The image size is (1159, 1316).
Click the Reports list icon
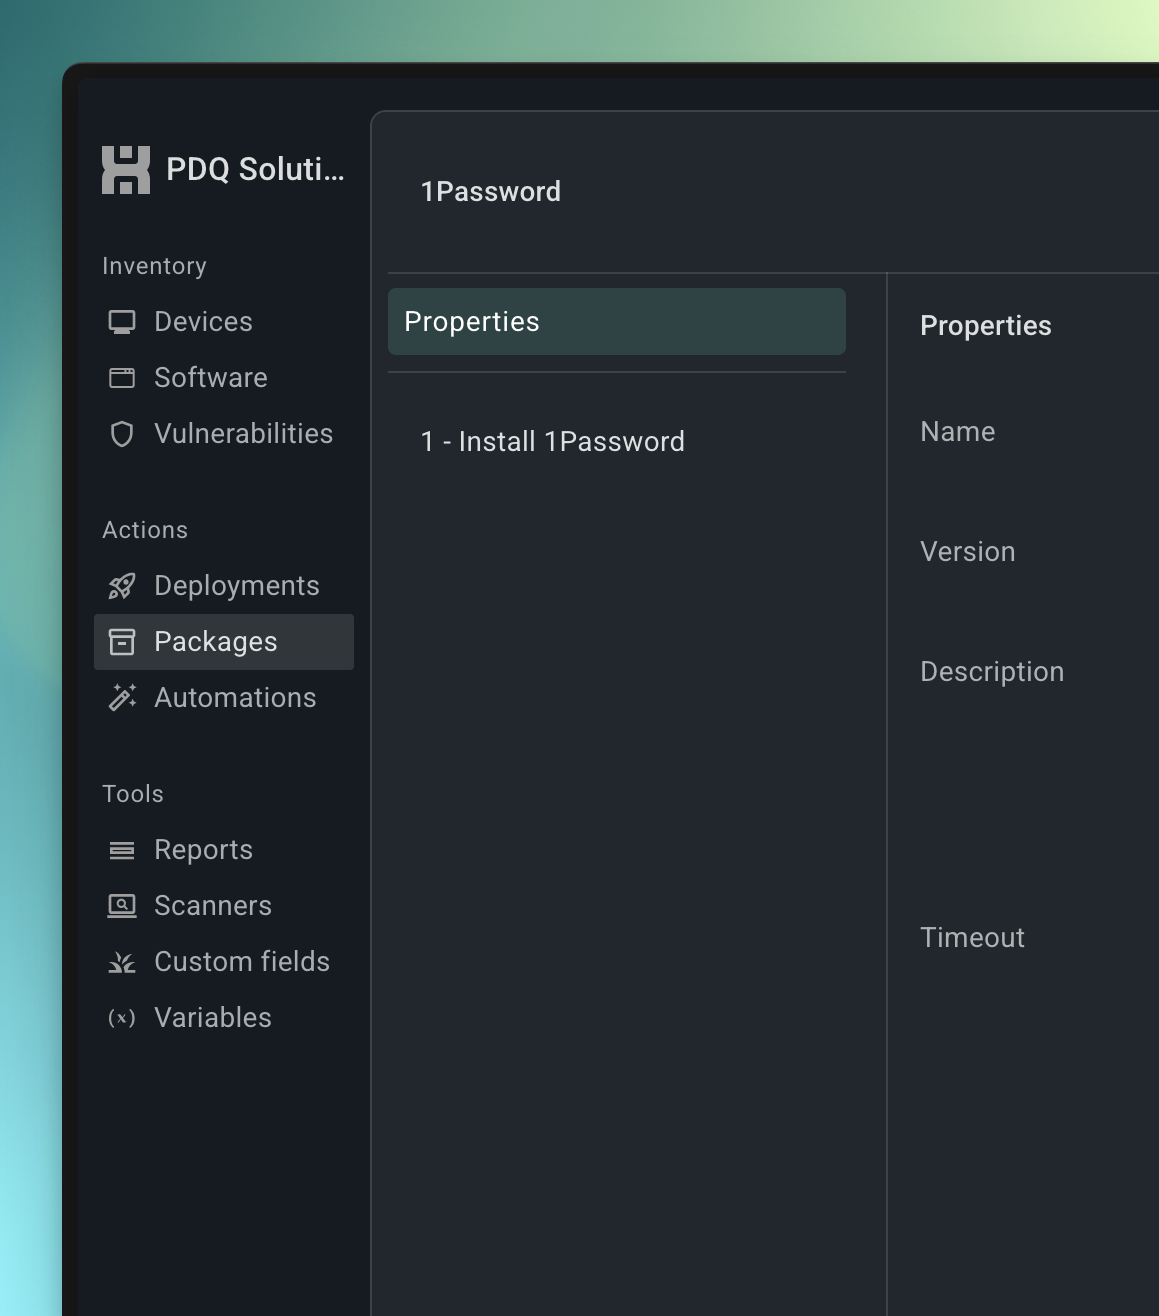(122, 850)
